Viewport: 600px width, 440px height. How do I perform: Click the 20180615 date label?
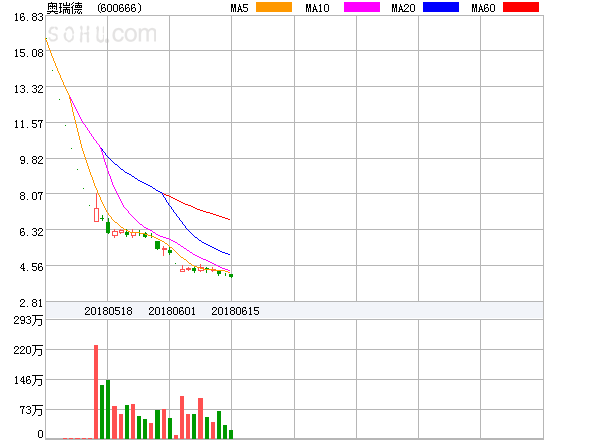click(x=235, y=311)
